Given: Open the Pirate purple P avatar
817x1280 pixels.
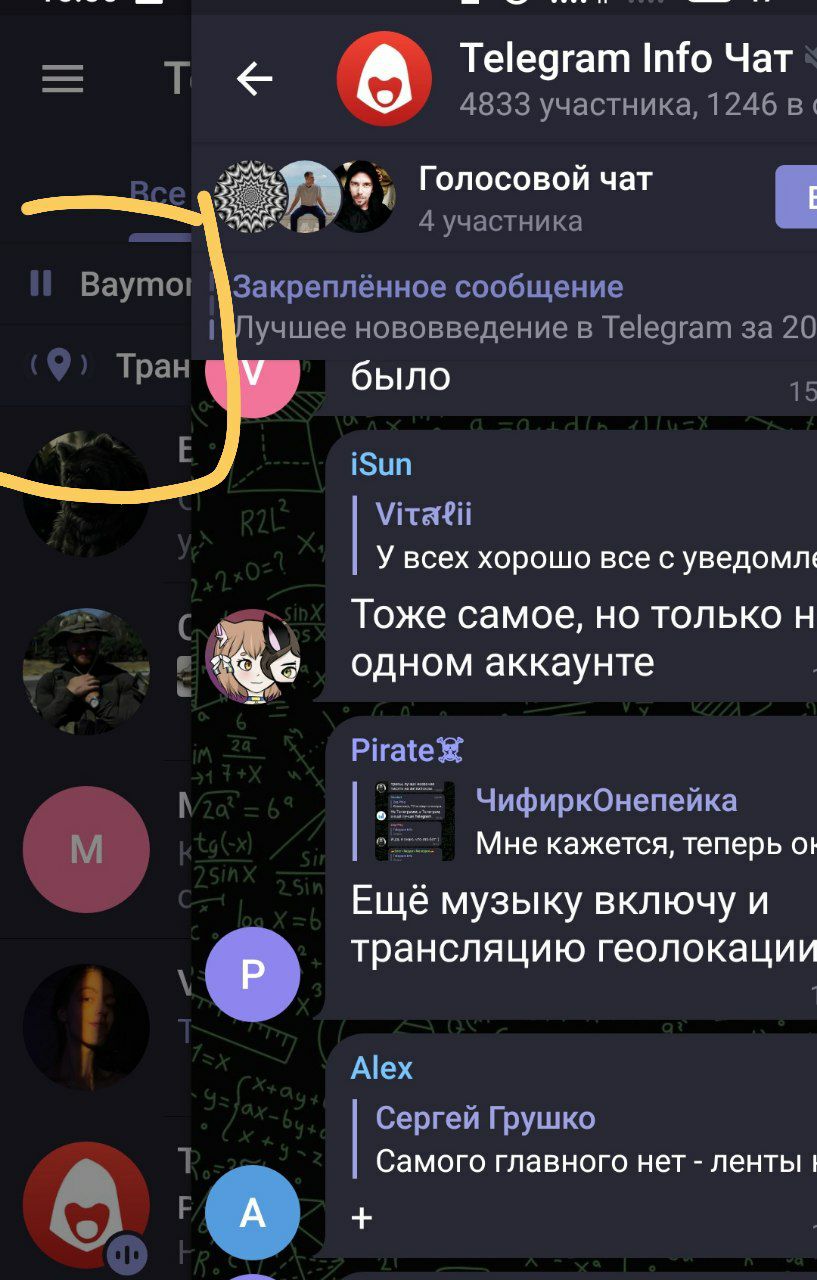Looking at the screenshot, I should point(252,974).
